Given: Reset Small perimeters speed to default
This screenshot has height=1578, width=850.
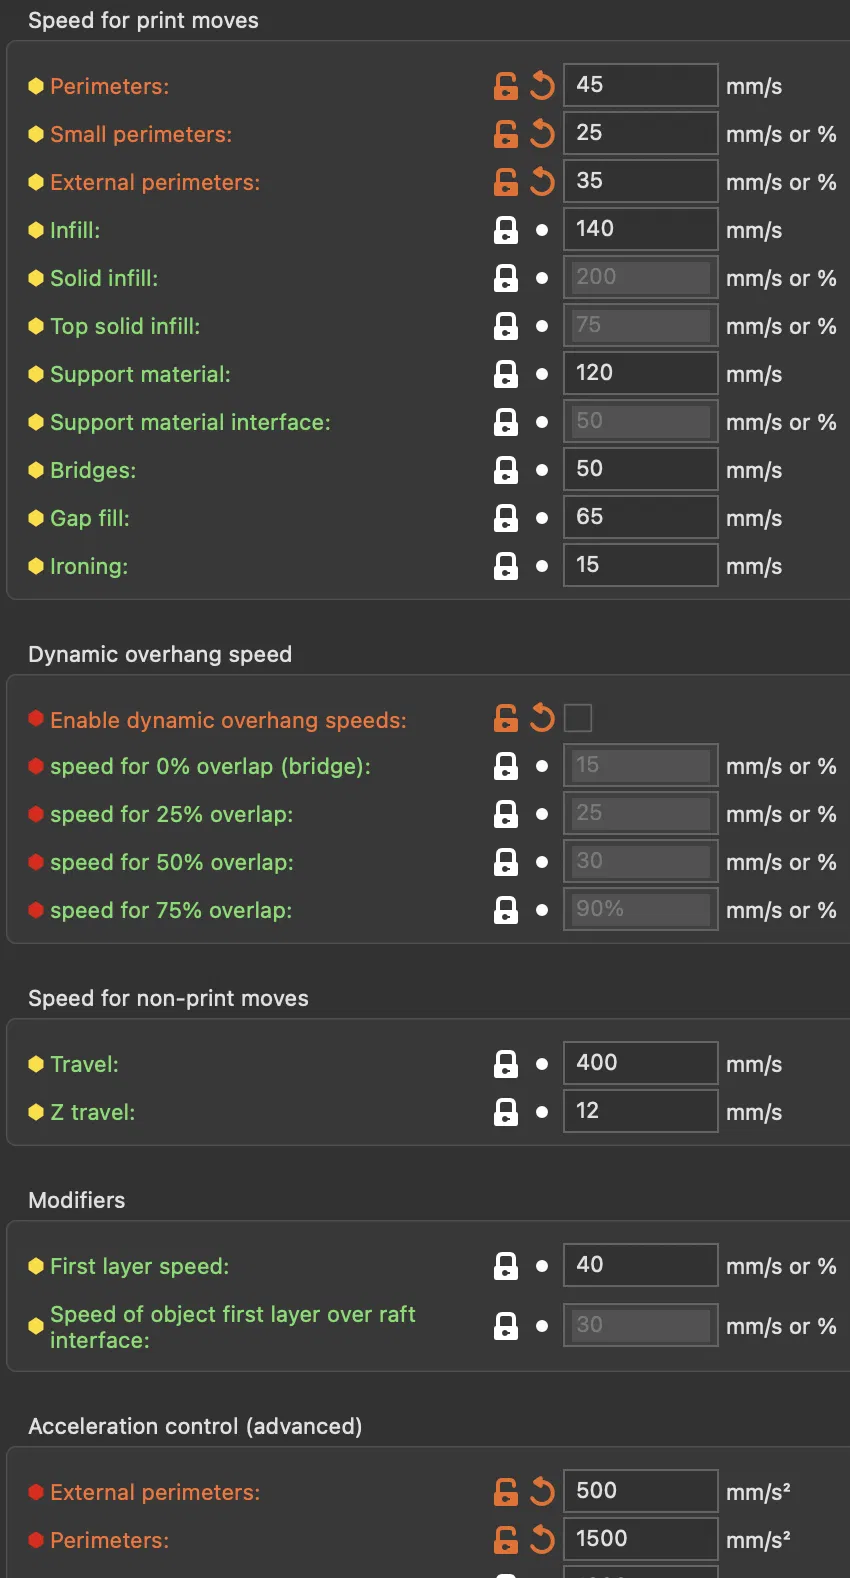Looking at the screenshot, I should pos(542,134).
